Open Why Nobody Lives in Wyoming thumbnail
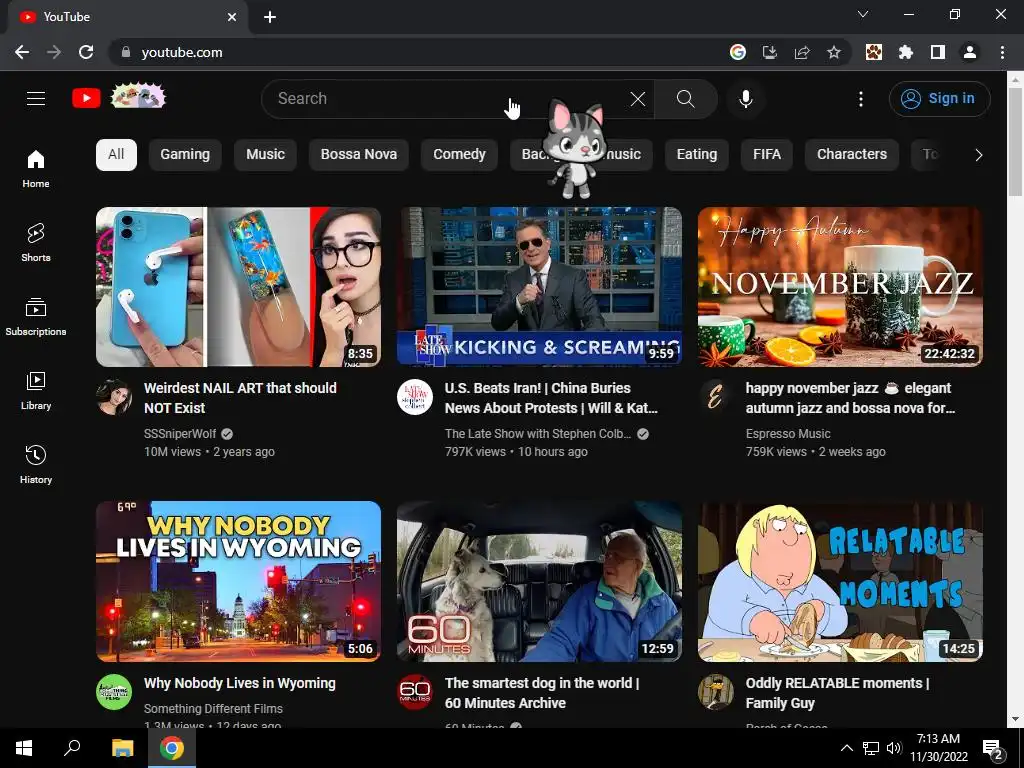Image resolution: width=1024 pixels, height=768 pixels. tap(238, 581)
